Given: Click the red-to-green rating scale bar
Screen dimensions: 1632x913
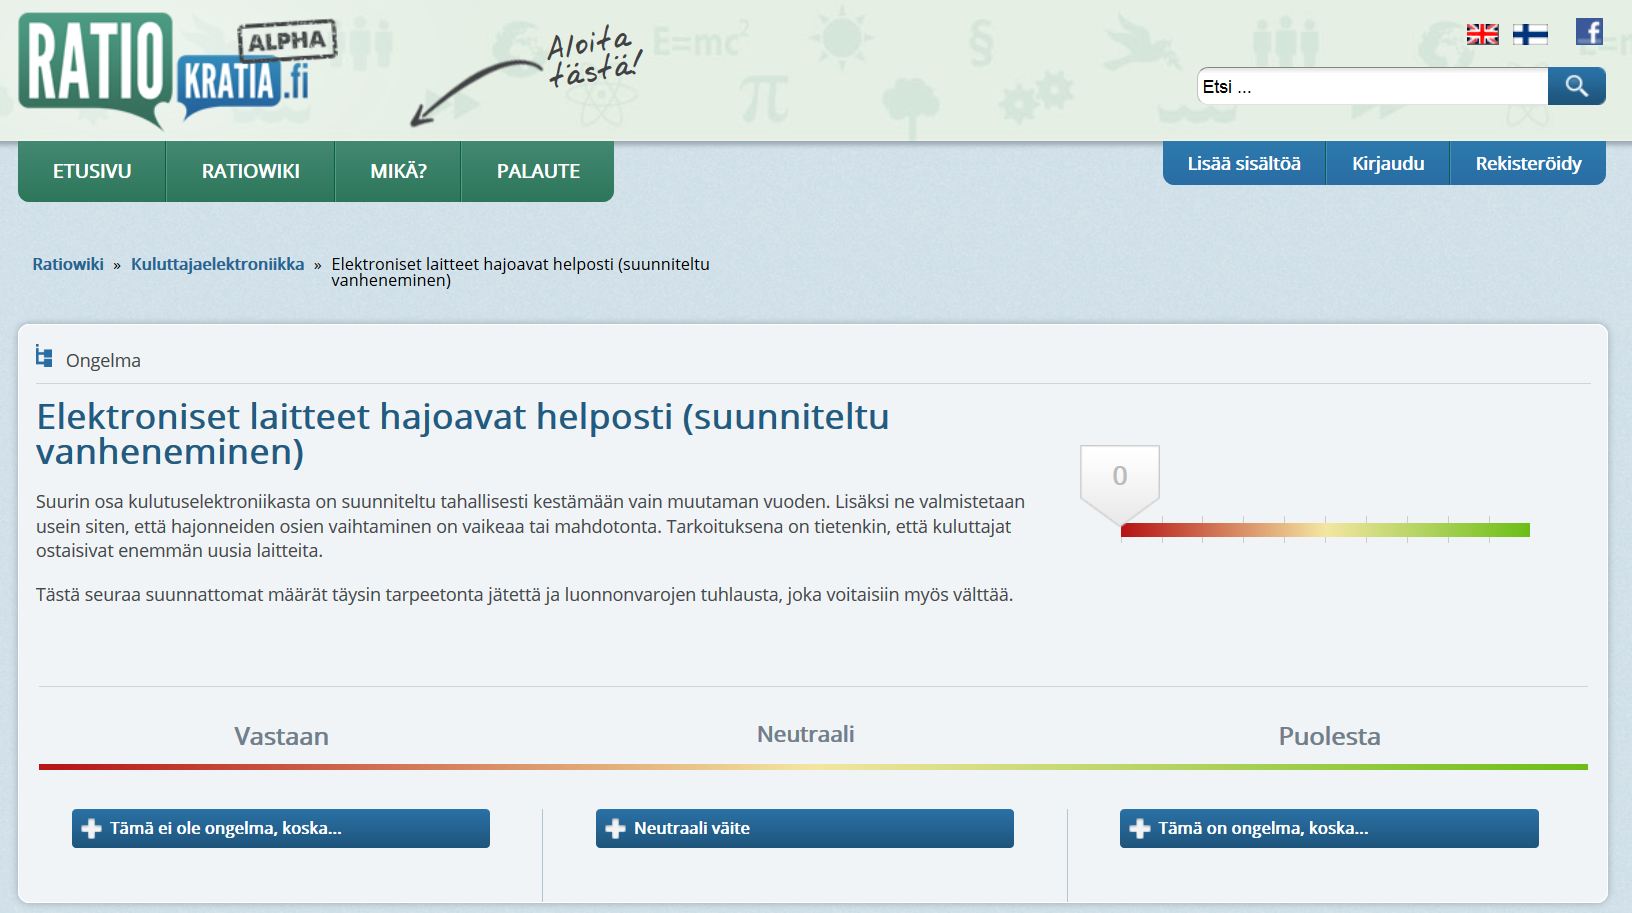Looking at the screenshot, I should pos(1325,530).
